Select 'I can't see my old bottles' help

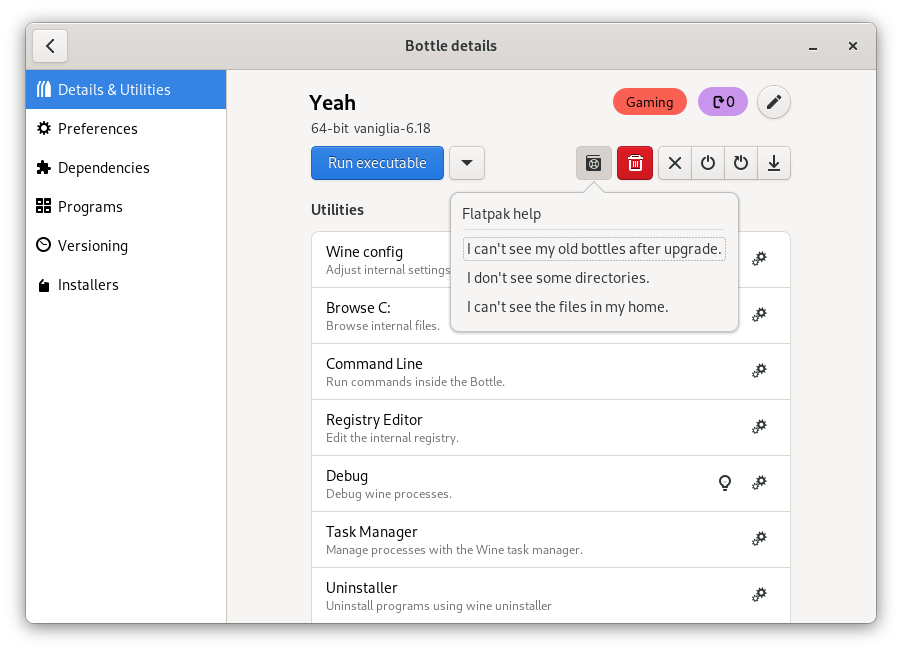click(x=594, y=249)
